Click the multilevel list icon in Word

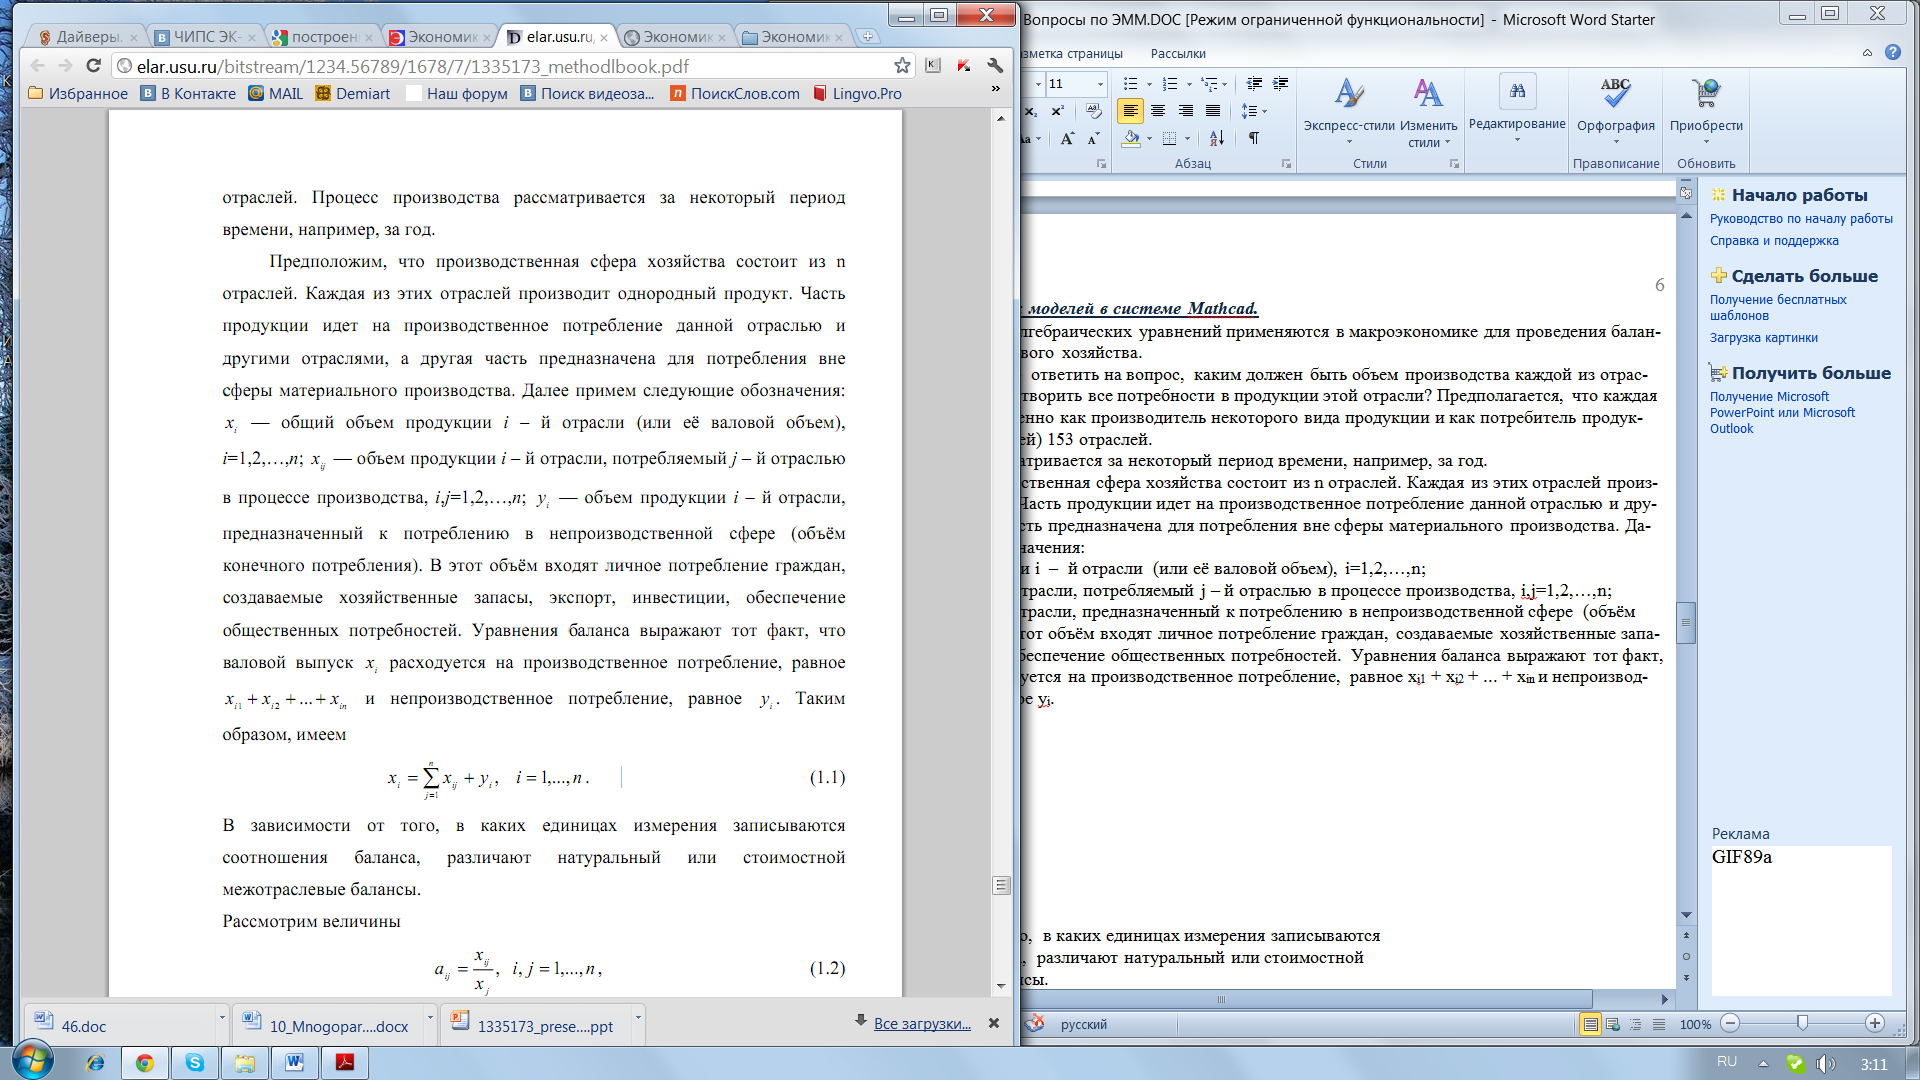pos(1209,84)
